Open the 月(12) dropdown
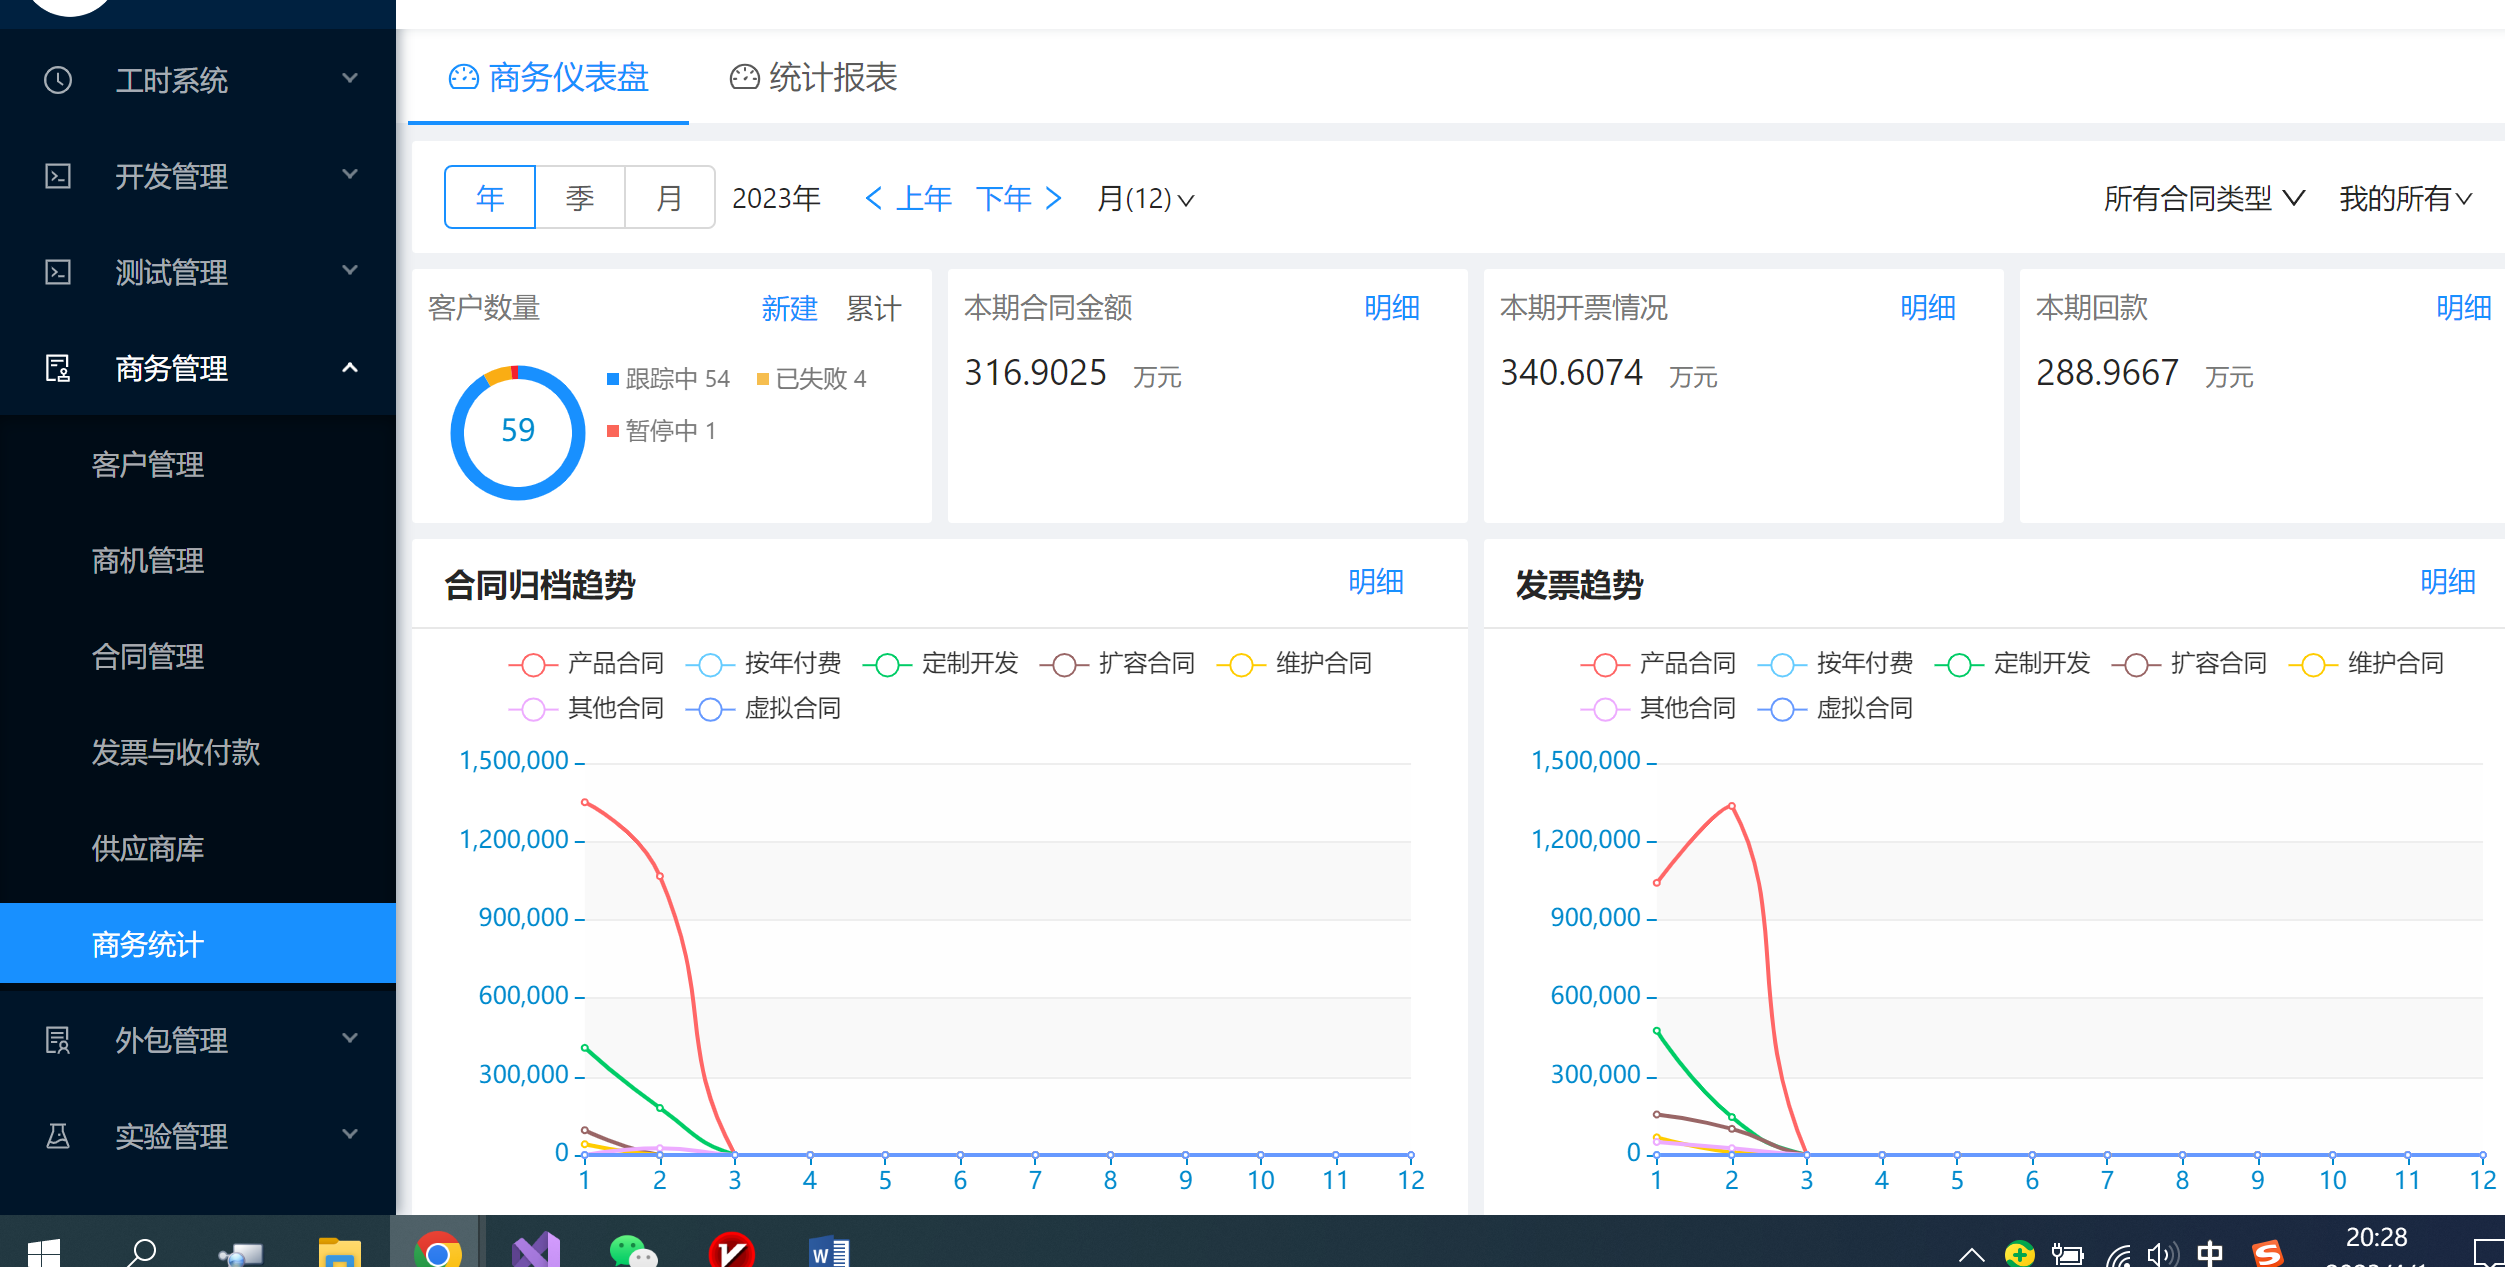The width and height of the screenshot is (2505, 1267). coord(1146,199)
